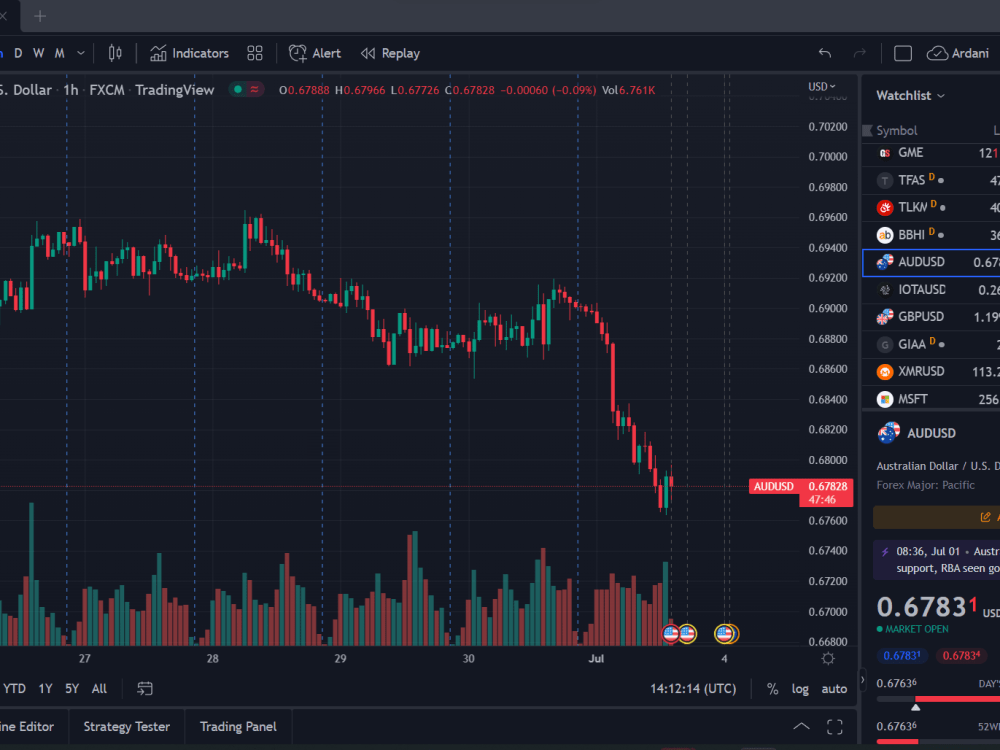
Task: Close the current browser tab
Action: pos(3,16)
